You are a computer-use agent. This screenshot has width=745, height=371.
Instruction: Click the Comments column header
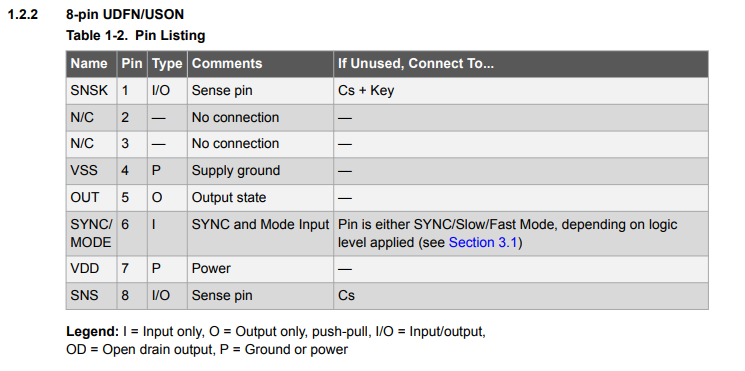(x=260, y=64)
